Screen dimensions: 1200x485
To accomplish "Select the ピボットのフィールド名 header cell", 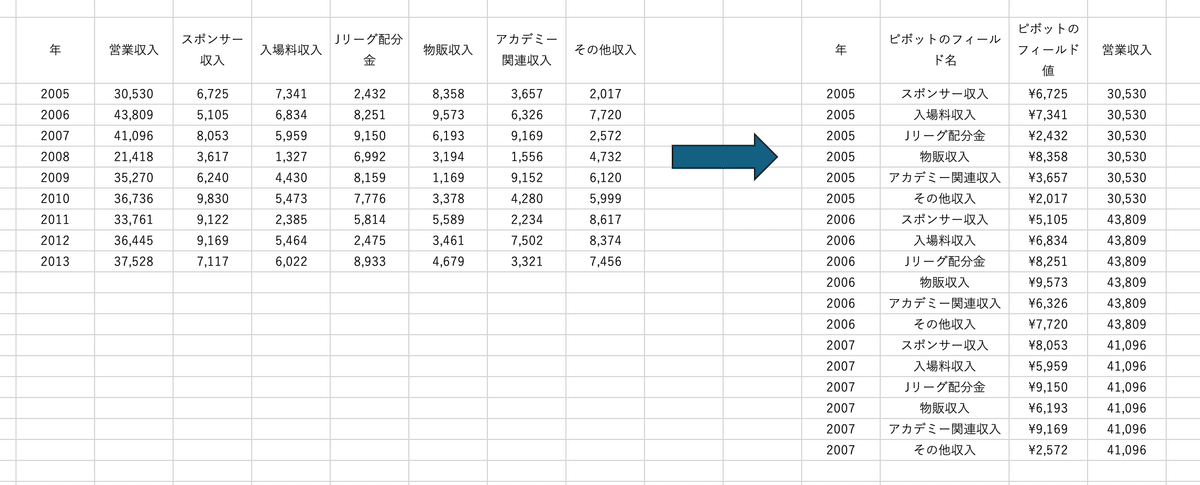I will click(944, 49).
